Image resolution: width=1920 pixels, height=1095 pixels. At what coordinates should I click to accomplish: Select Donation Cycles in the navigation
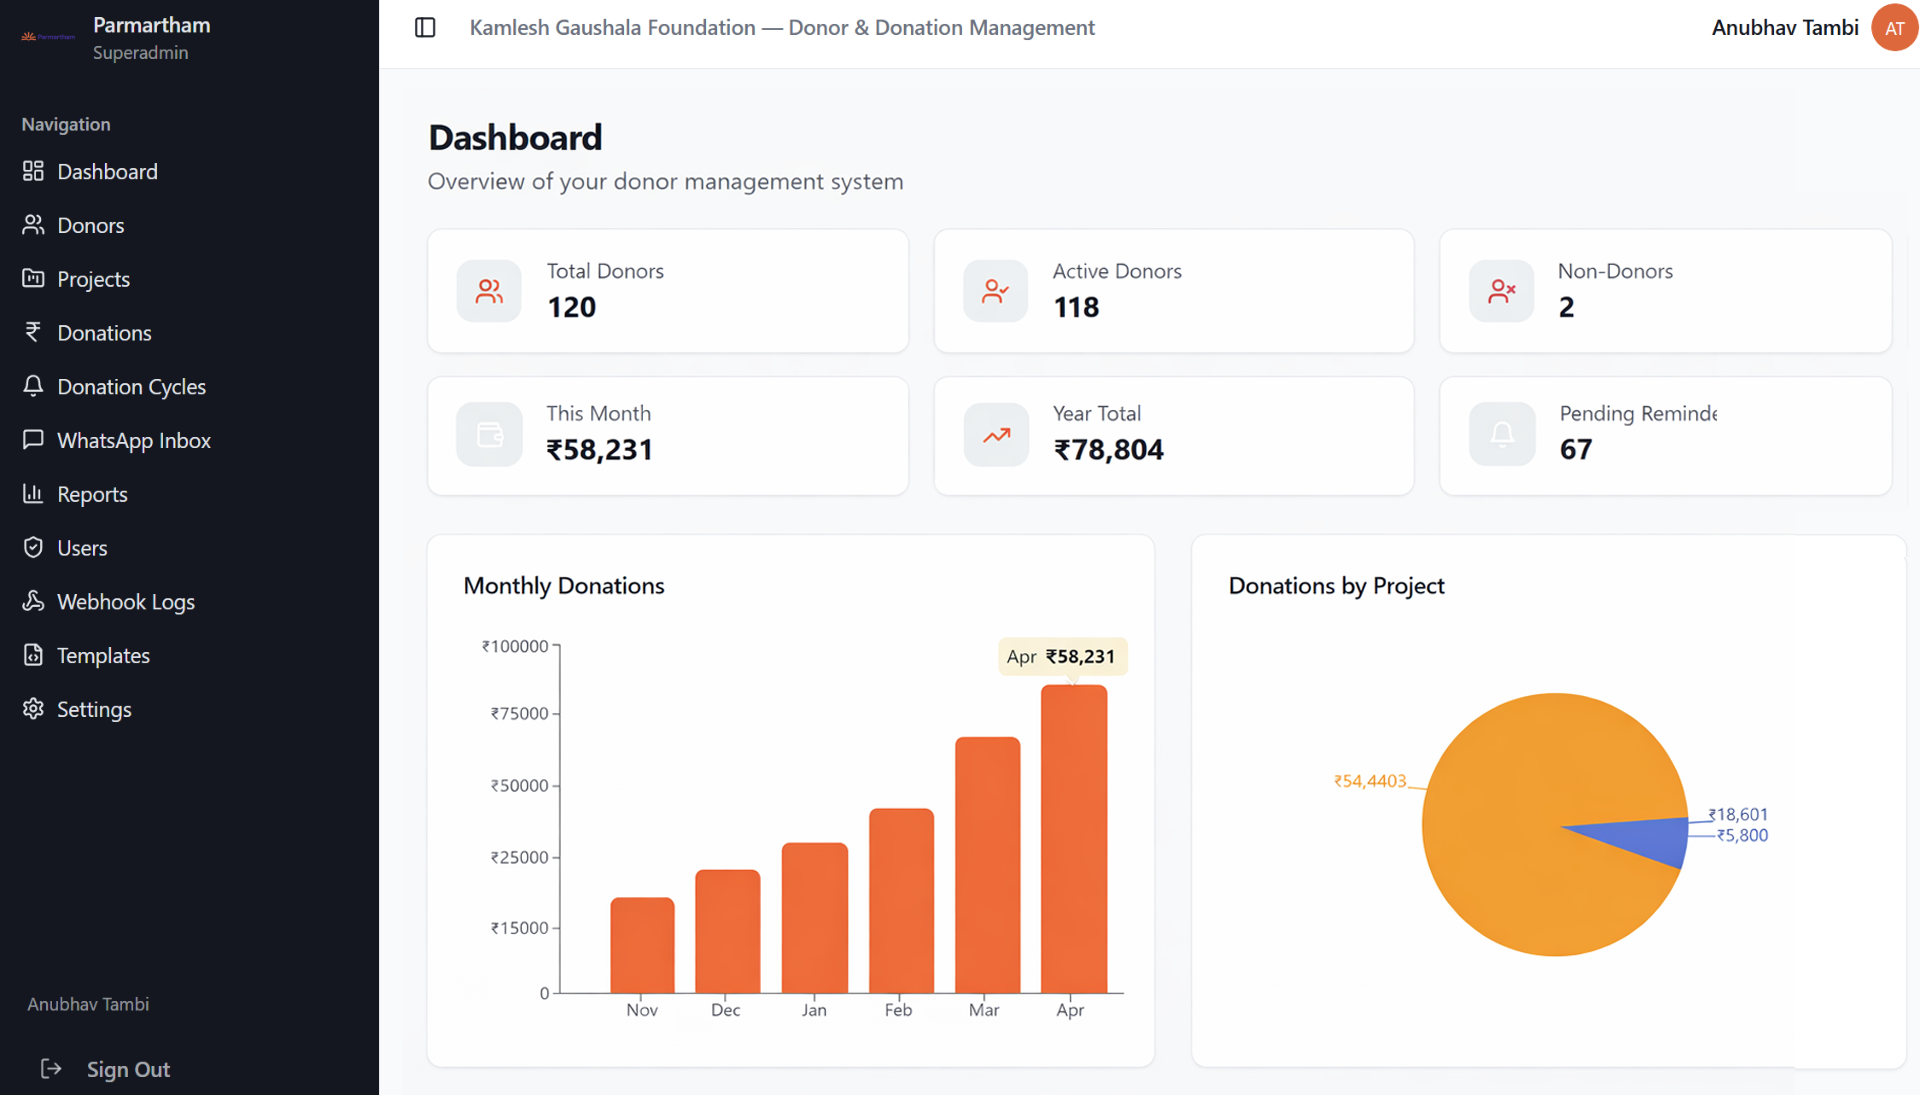[131, 386]
